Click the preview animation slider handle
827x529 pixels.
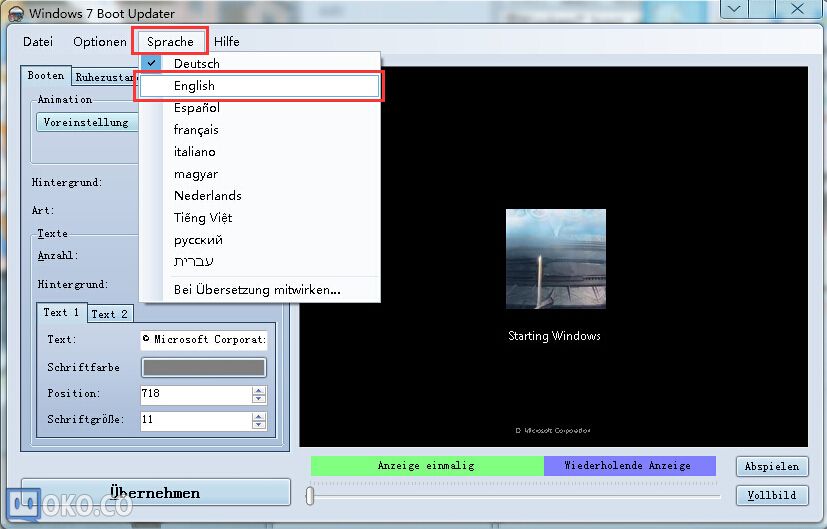pyautogui.click(x=310, y=495)
